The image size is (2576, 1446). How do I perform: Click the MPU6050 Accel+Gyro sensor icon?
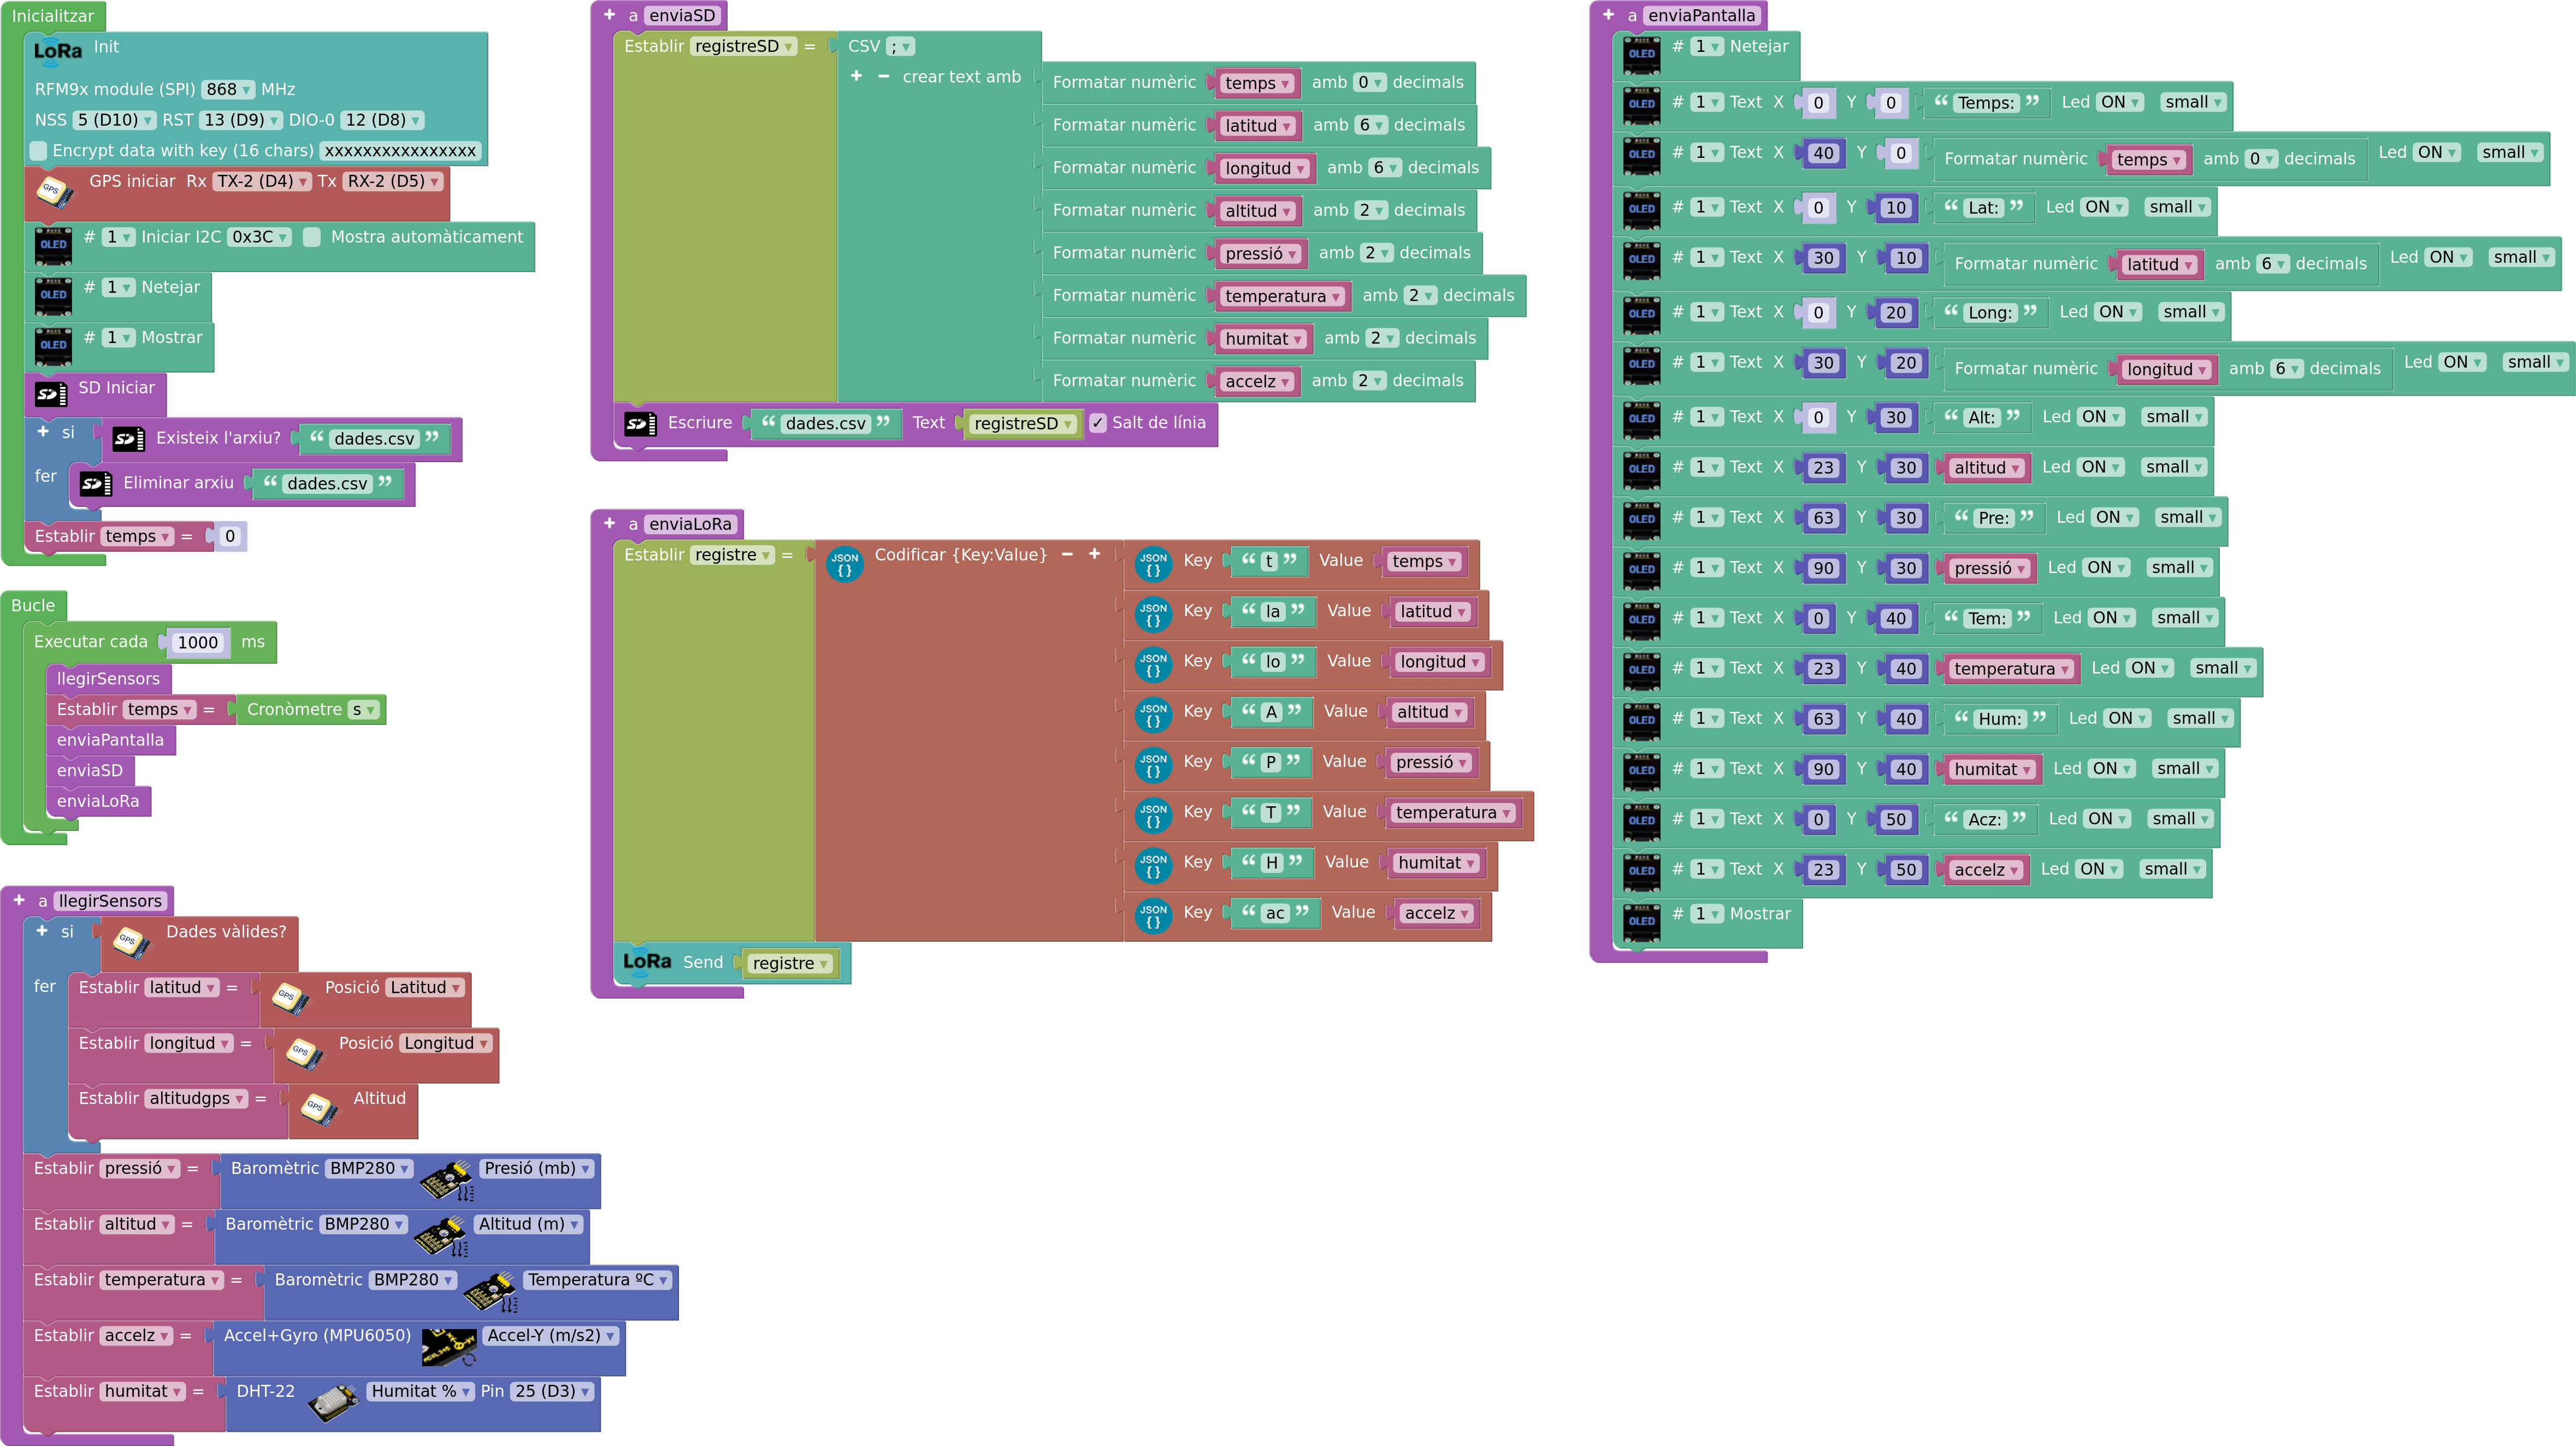pos(449,1346)
